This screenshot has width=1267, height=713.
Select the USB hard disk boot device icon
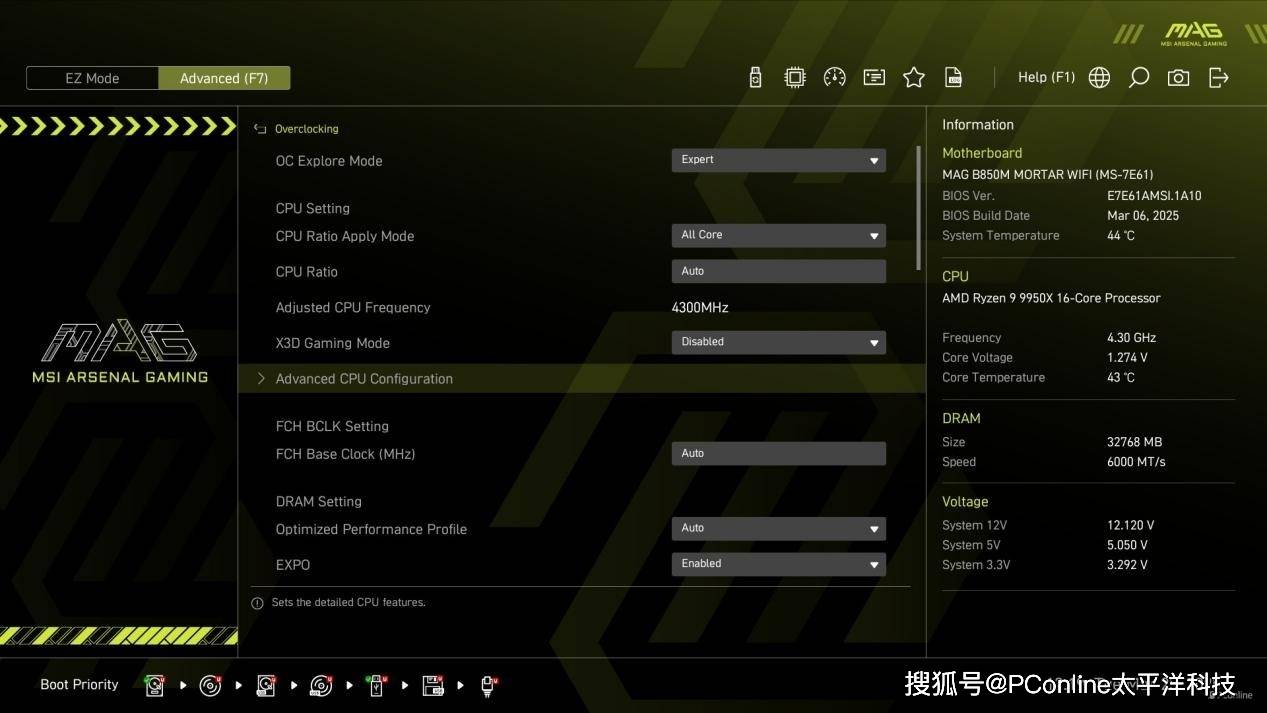[266, 685]
